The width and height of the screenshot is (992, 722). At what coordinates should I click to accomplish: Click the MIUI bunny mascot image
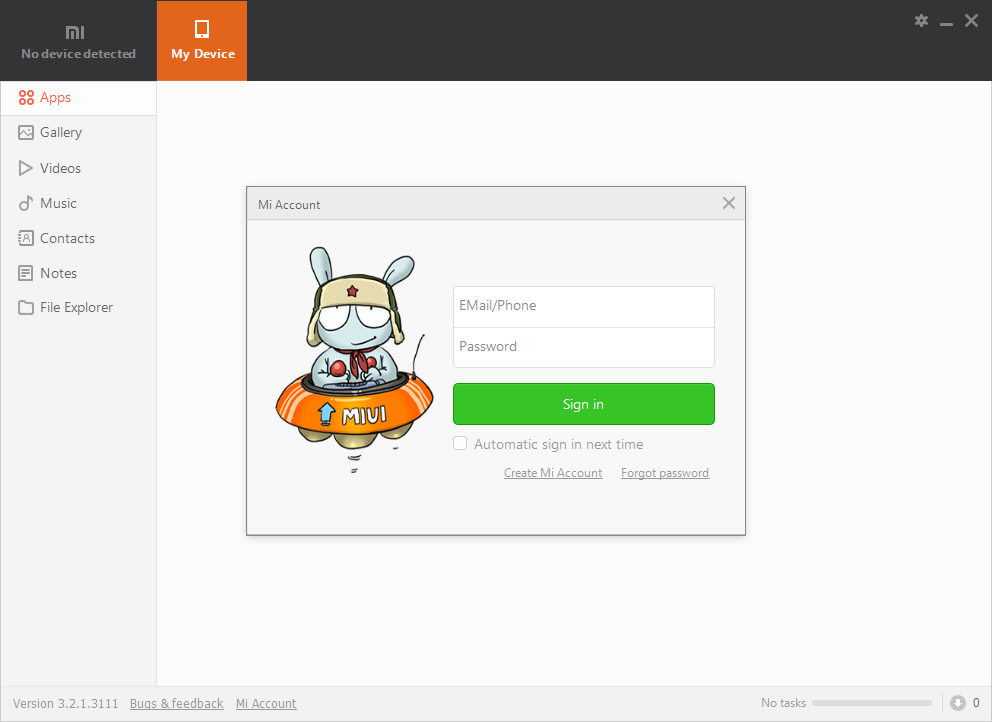tap(354, 359)
